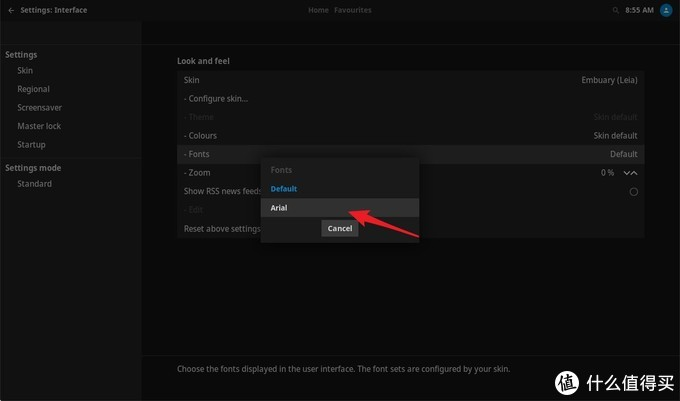Change settings mode from Standard

click(35, 184)
